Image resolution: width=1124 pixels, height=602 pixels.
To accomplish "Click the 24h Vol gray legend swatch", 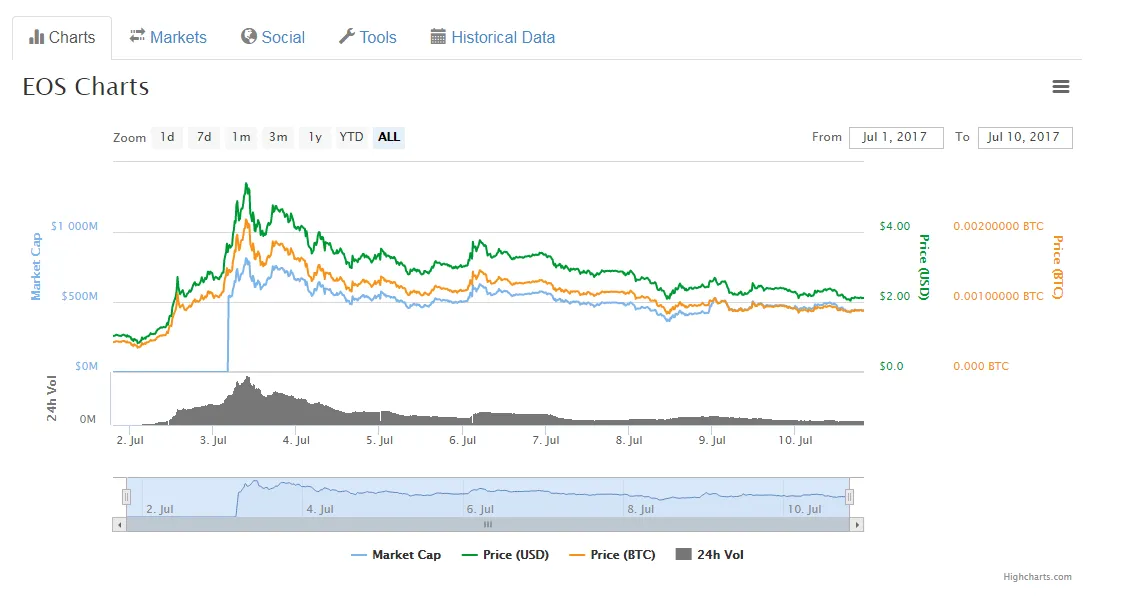I will click(x=683, y=554).
